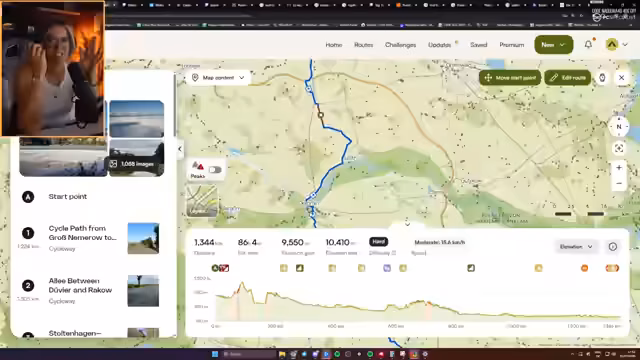Collapse the sidebar with the arrow handle

(180, 149)
